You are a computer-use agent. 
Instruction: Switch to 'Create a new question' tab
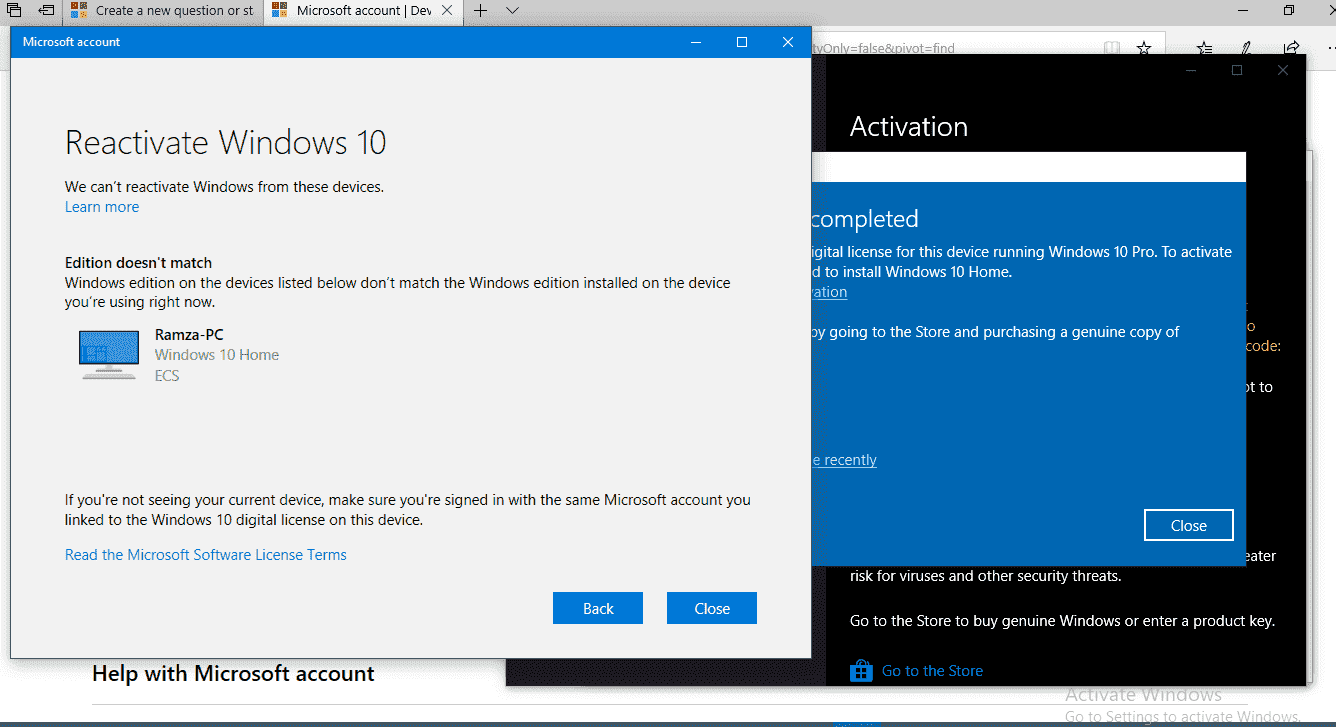pyautogui.click(x=164, y=11)
